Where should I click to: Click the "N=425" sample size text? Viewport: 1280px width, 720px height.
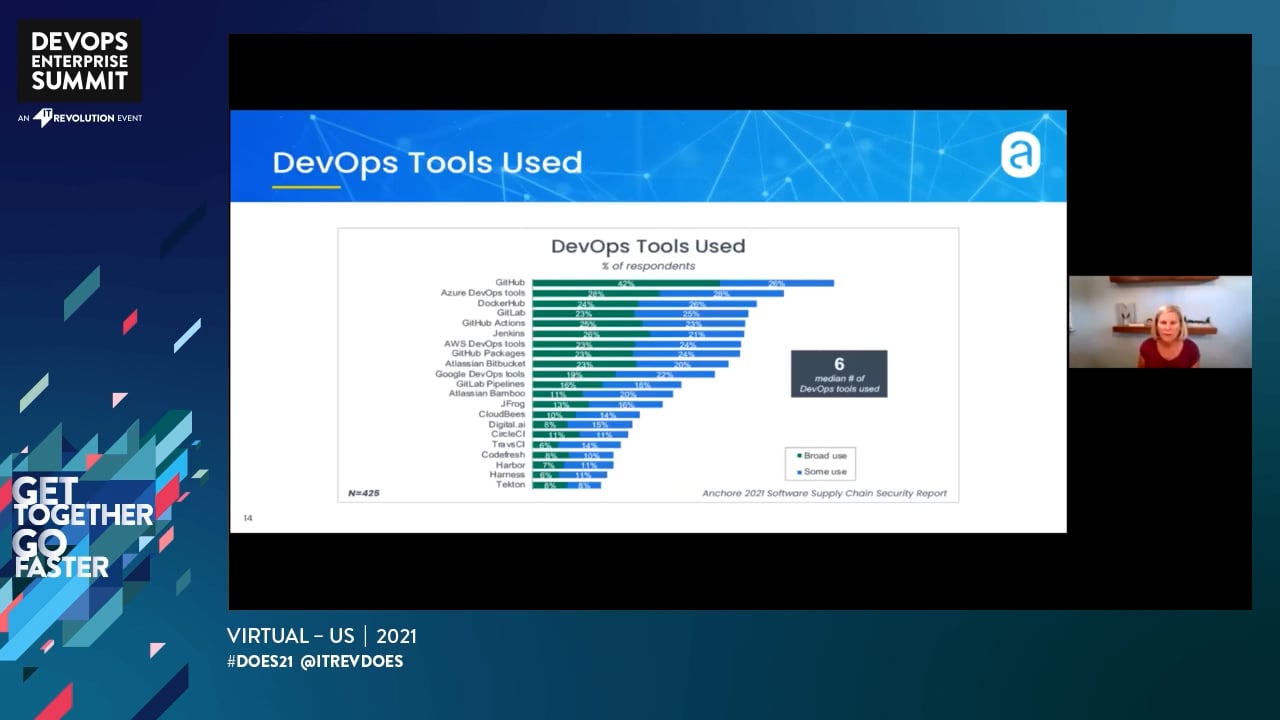click(364, 493)
